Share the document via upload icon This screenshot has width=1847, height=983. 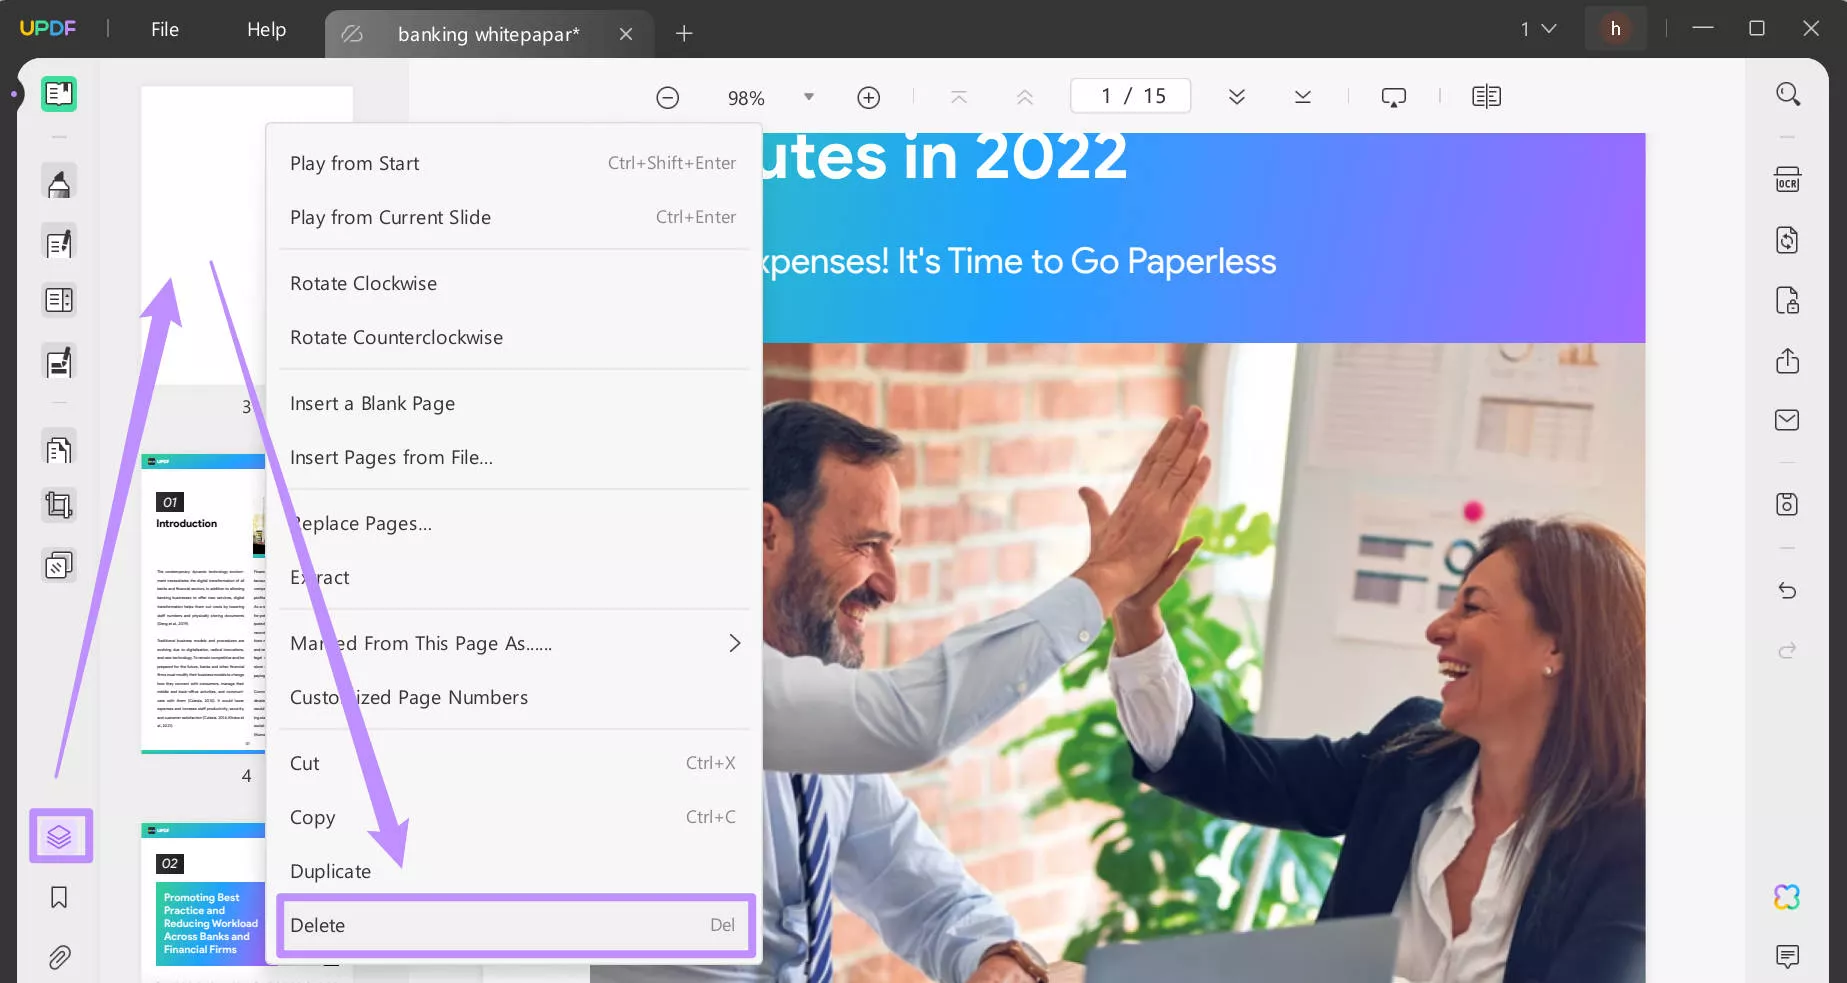tap(1788, 360)
